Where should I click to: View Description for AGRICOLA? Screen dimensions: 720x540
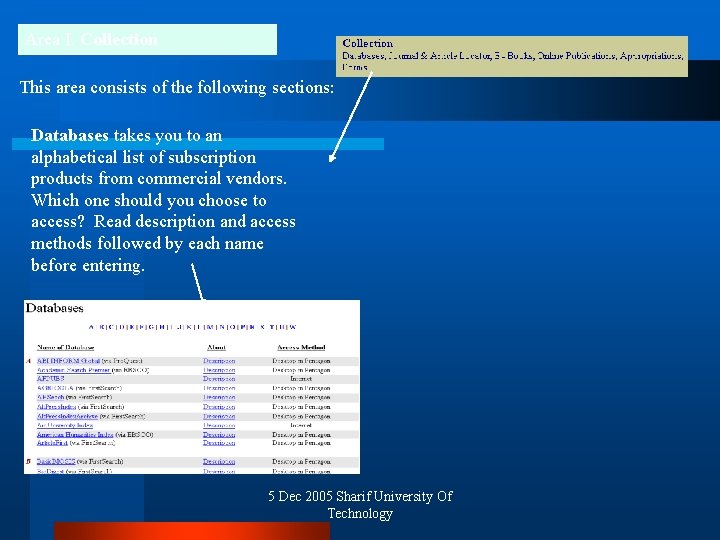point(219,388)
